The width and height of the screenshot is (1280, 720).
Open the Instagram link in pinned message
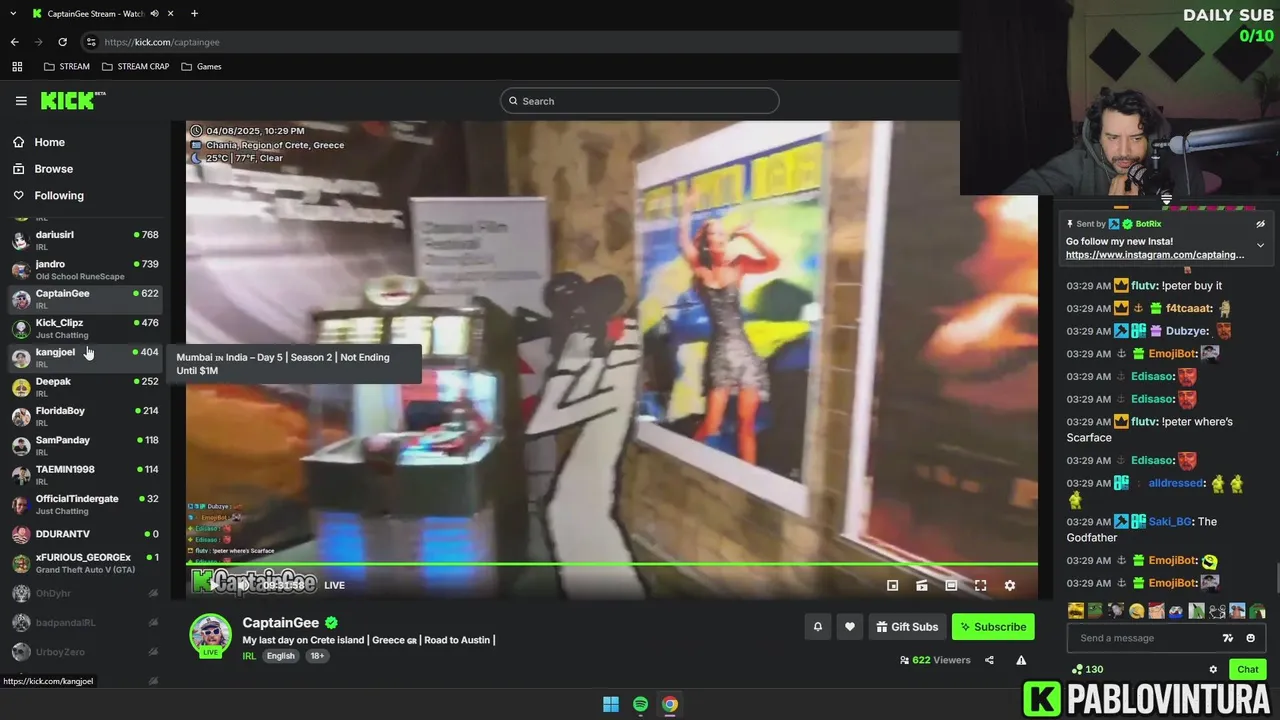[x=1155, y=255]
